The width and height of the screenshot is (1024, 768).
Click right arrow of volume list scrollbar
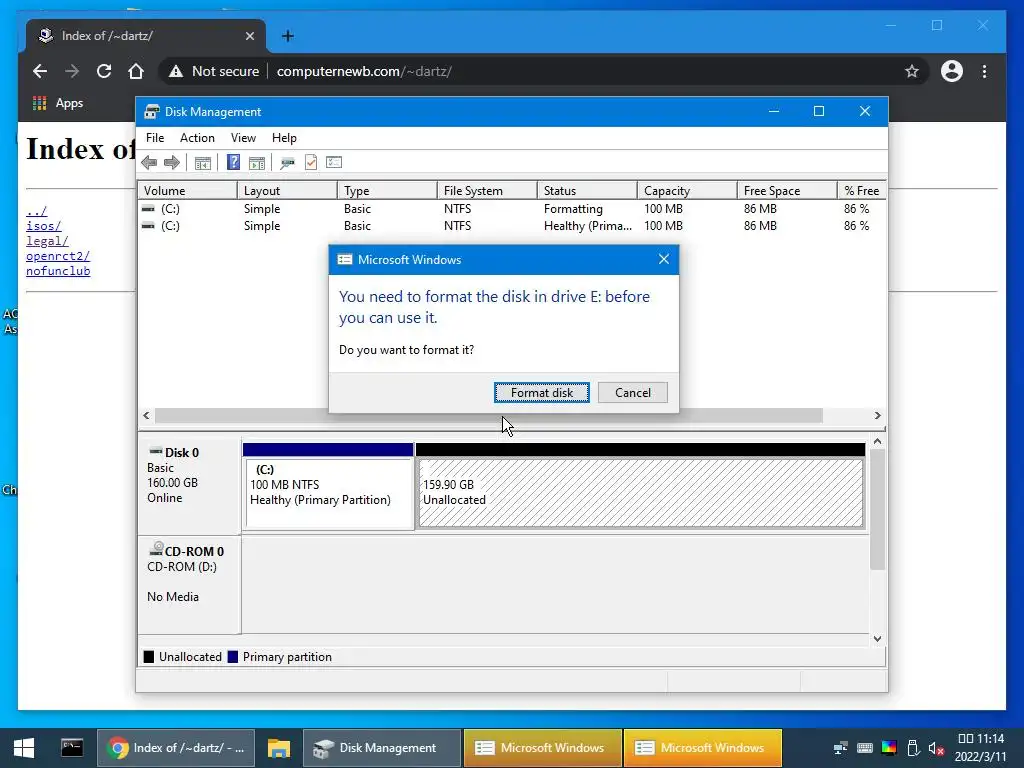[877, 415]
